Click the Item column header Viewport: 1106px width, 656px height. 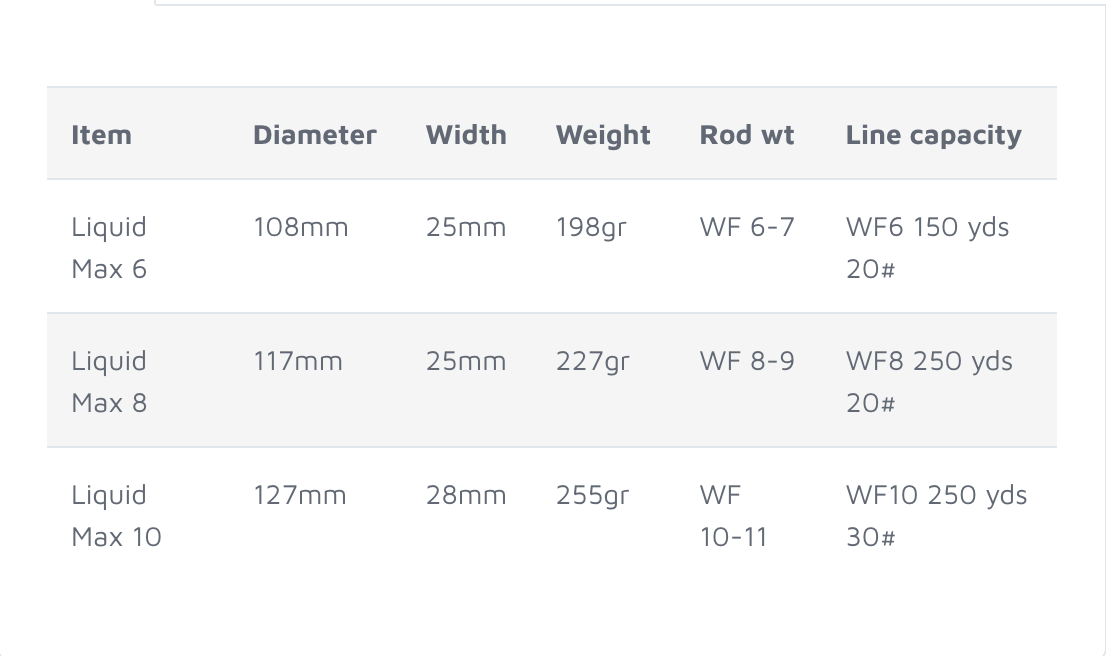(102, 135)
